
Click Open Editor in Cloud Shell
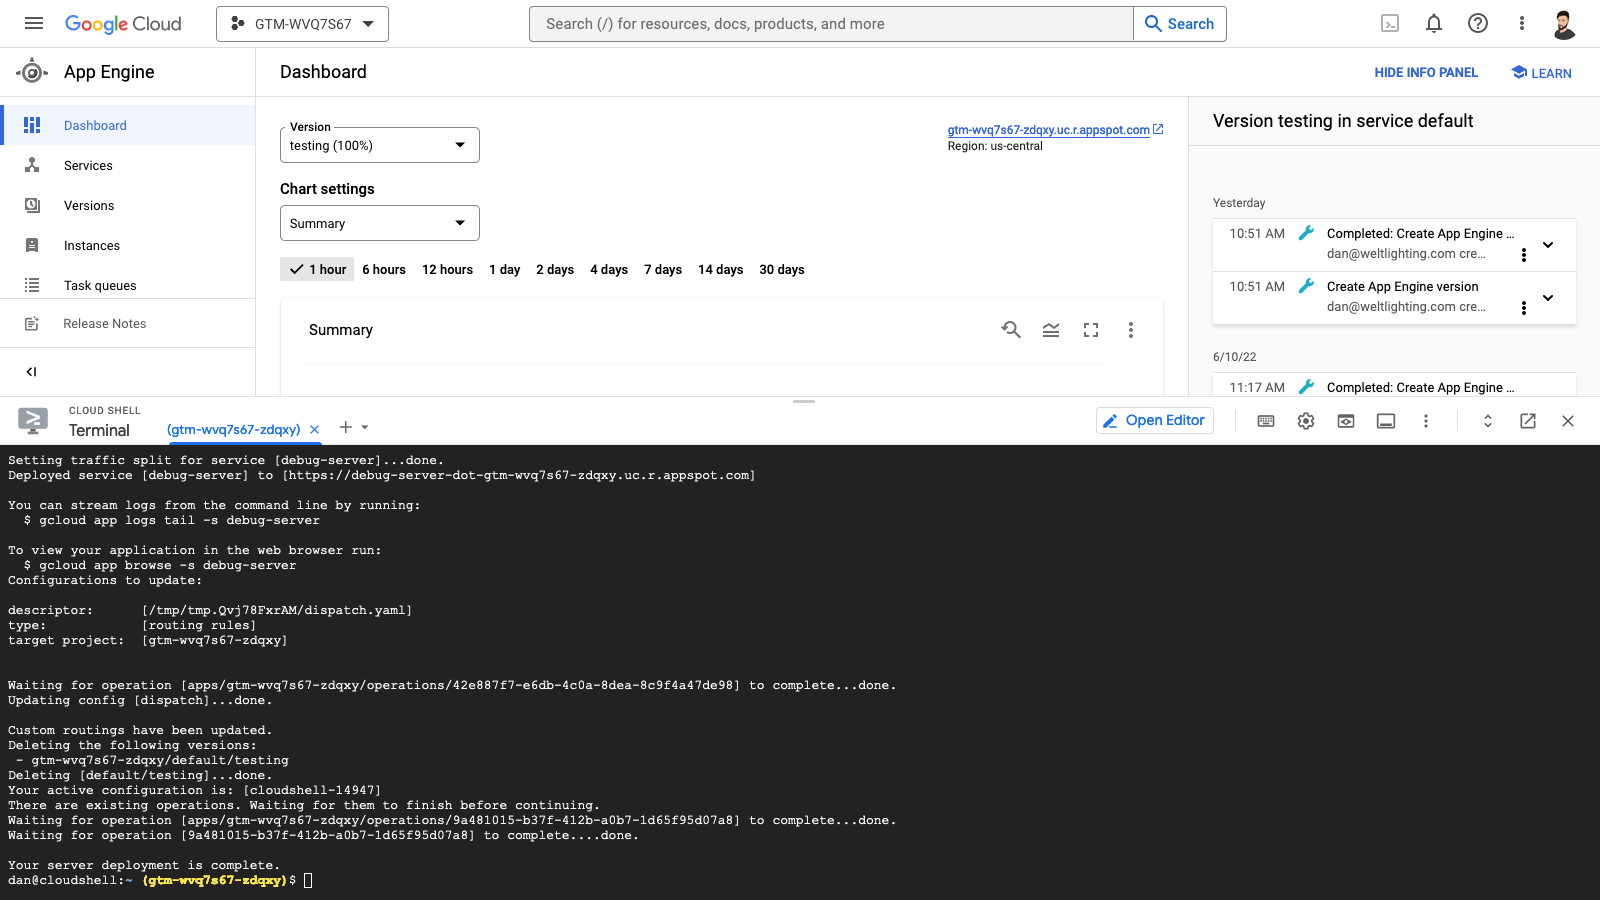click(x=1155, y=421)
